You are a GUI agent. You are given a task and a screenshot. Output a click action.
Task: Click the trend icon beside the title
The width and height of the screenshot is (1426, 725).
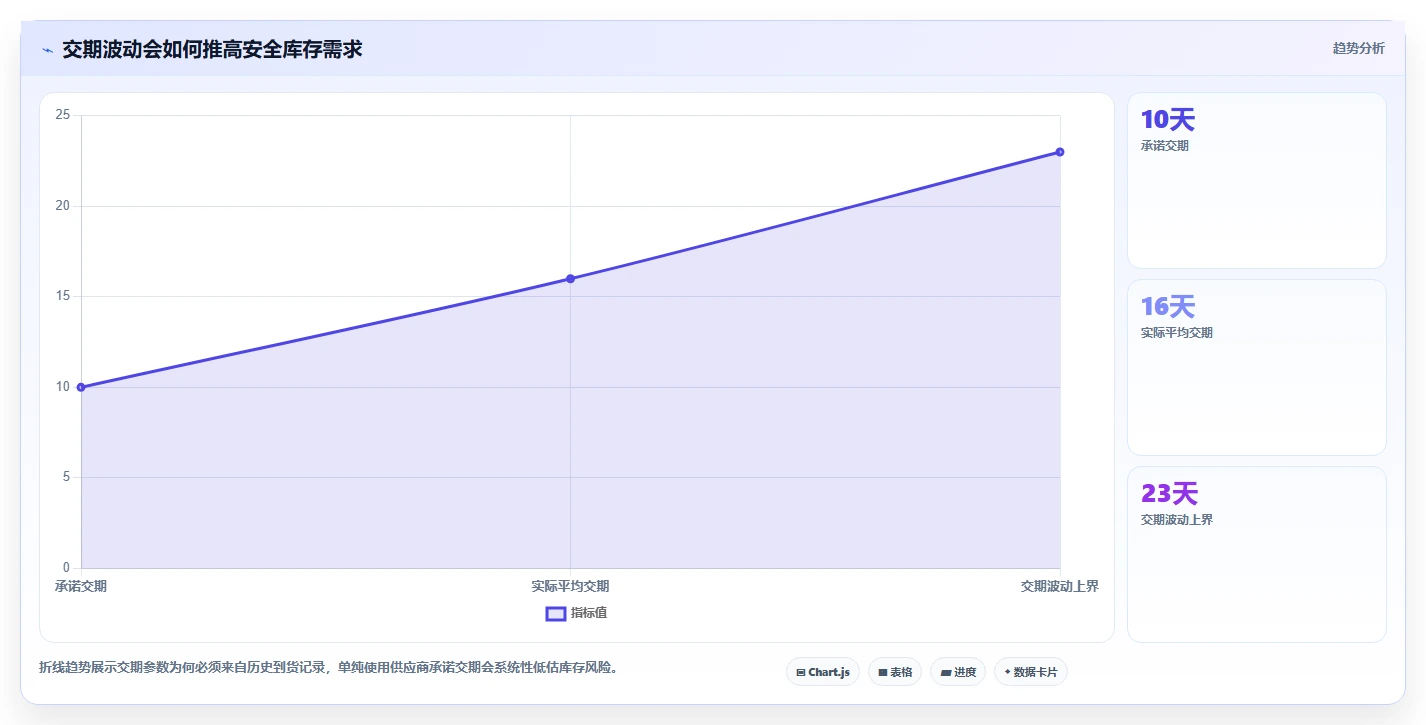tap(47, 50)
